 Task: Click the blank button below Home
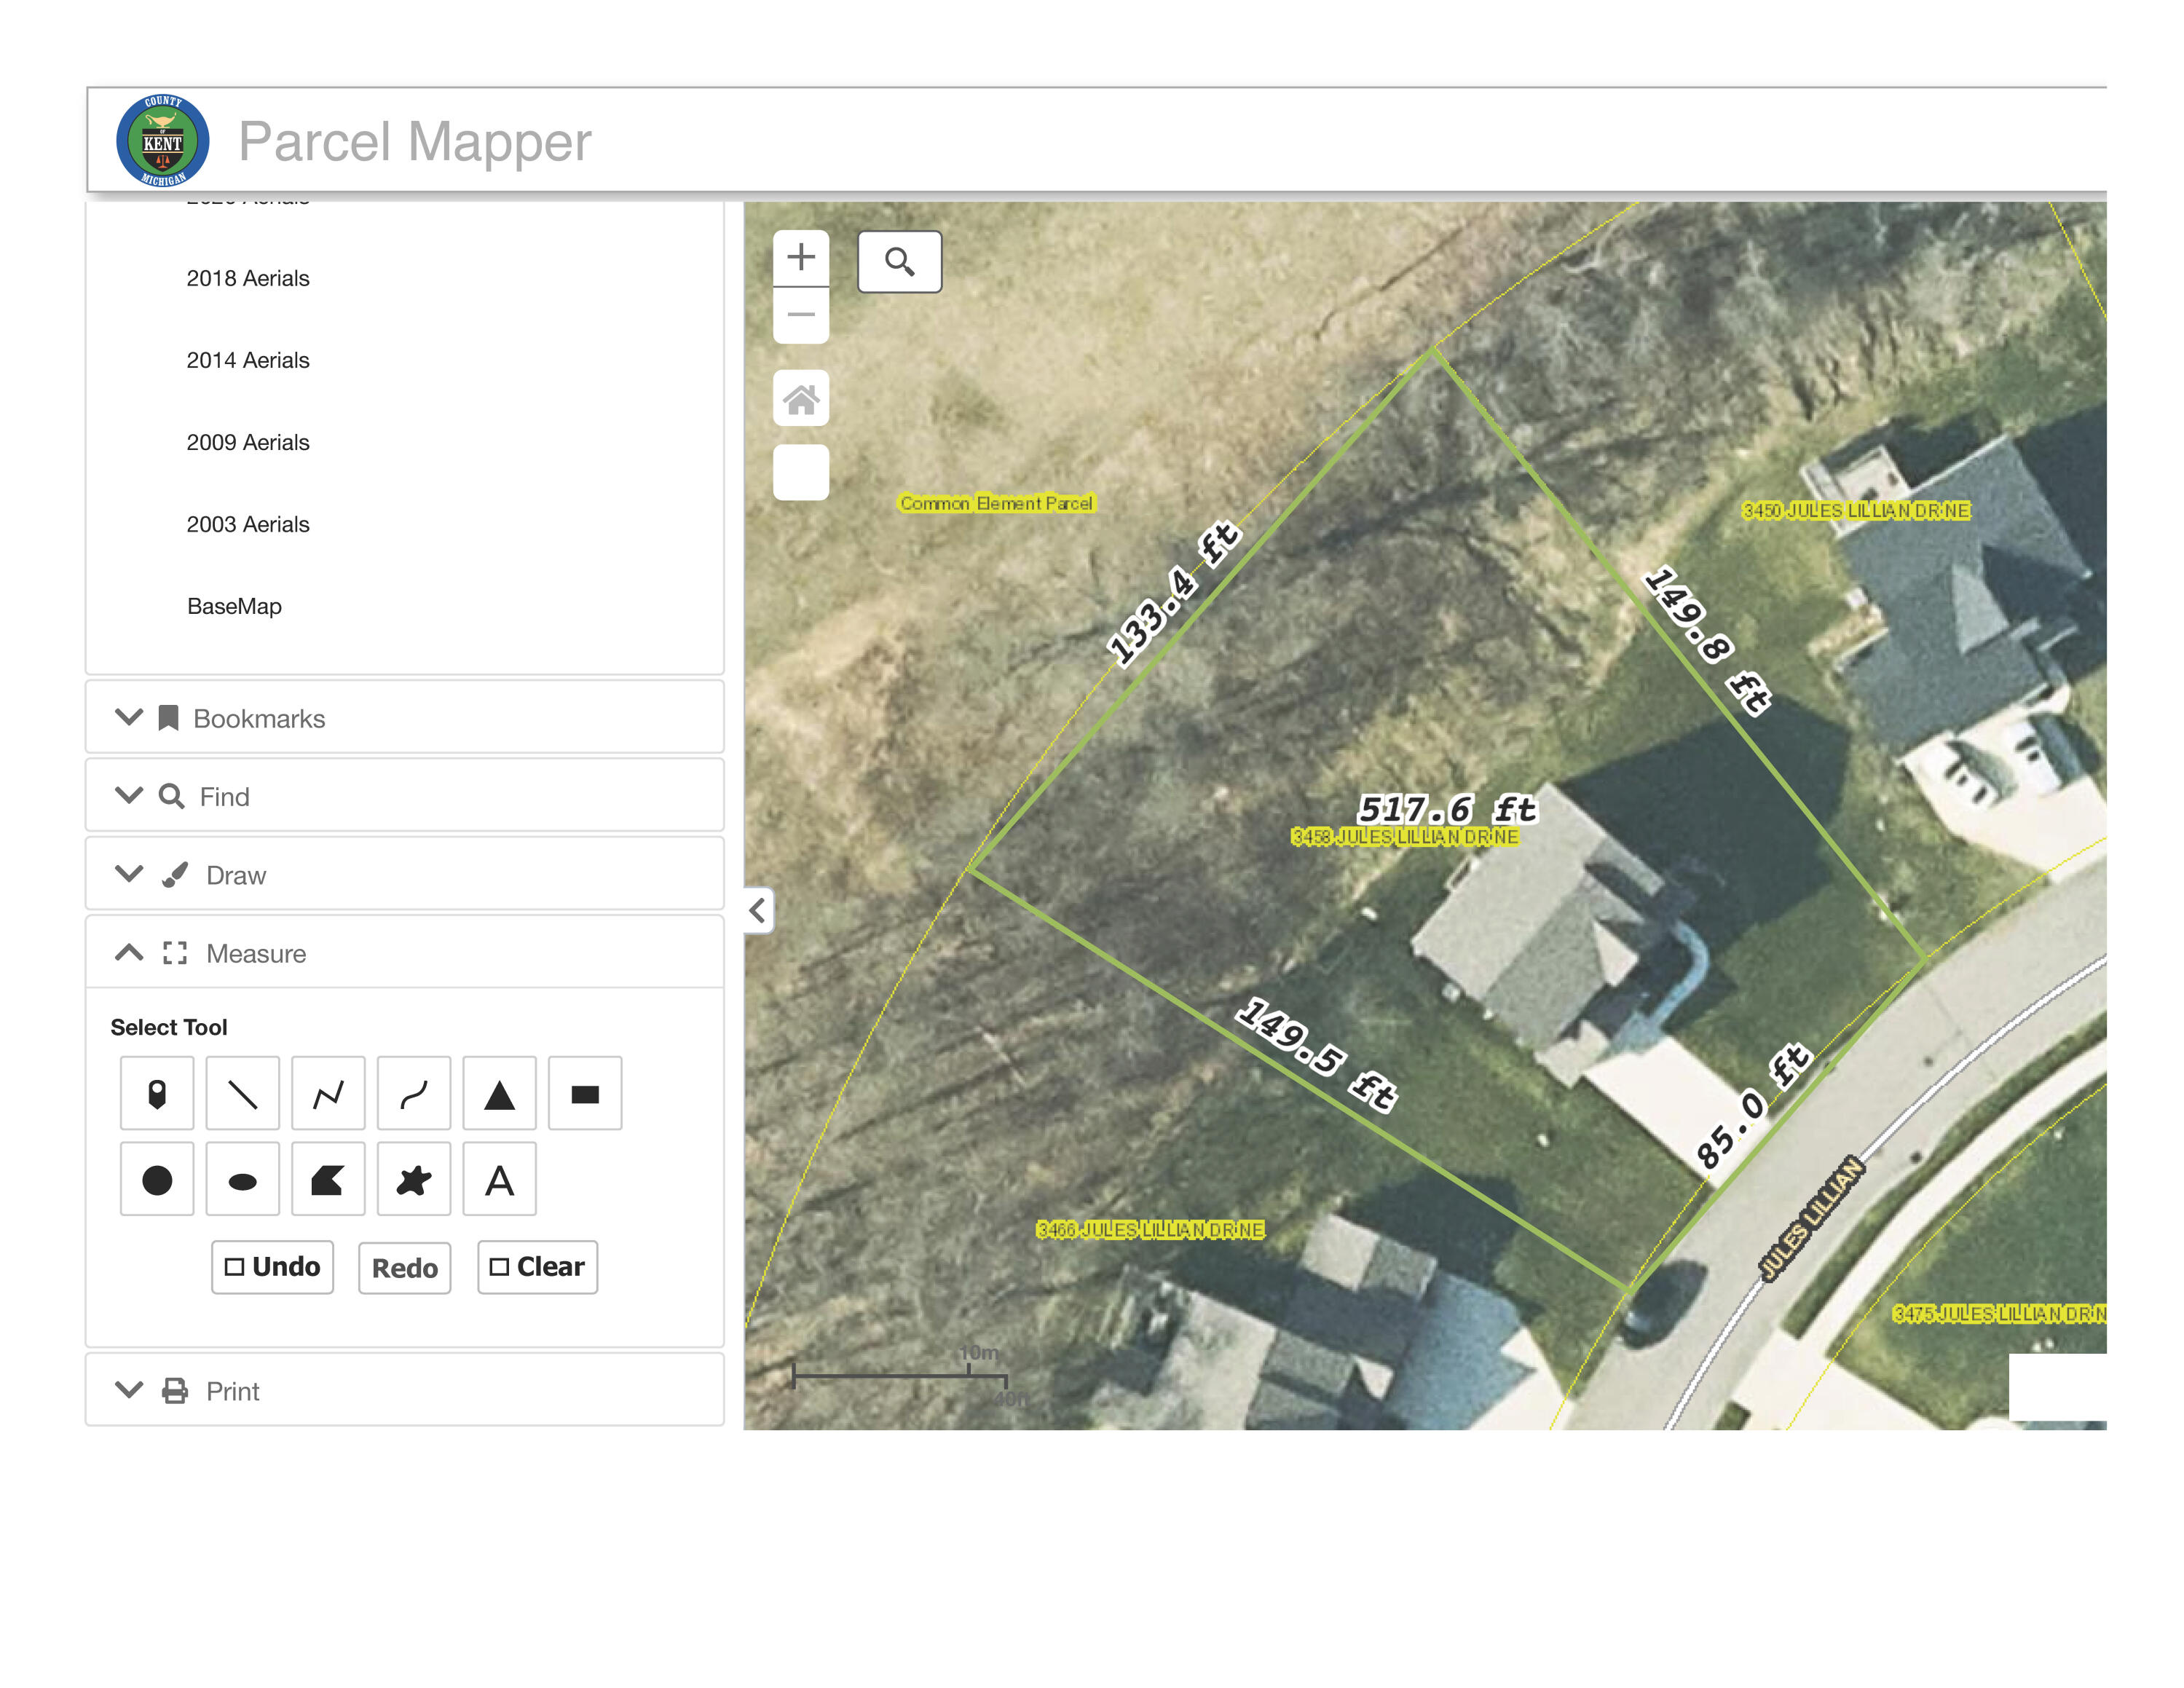[x=801, y=472]
